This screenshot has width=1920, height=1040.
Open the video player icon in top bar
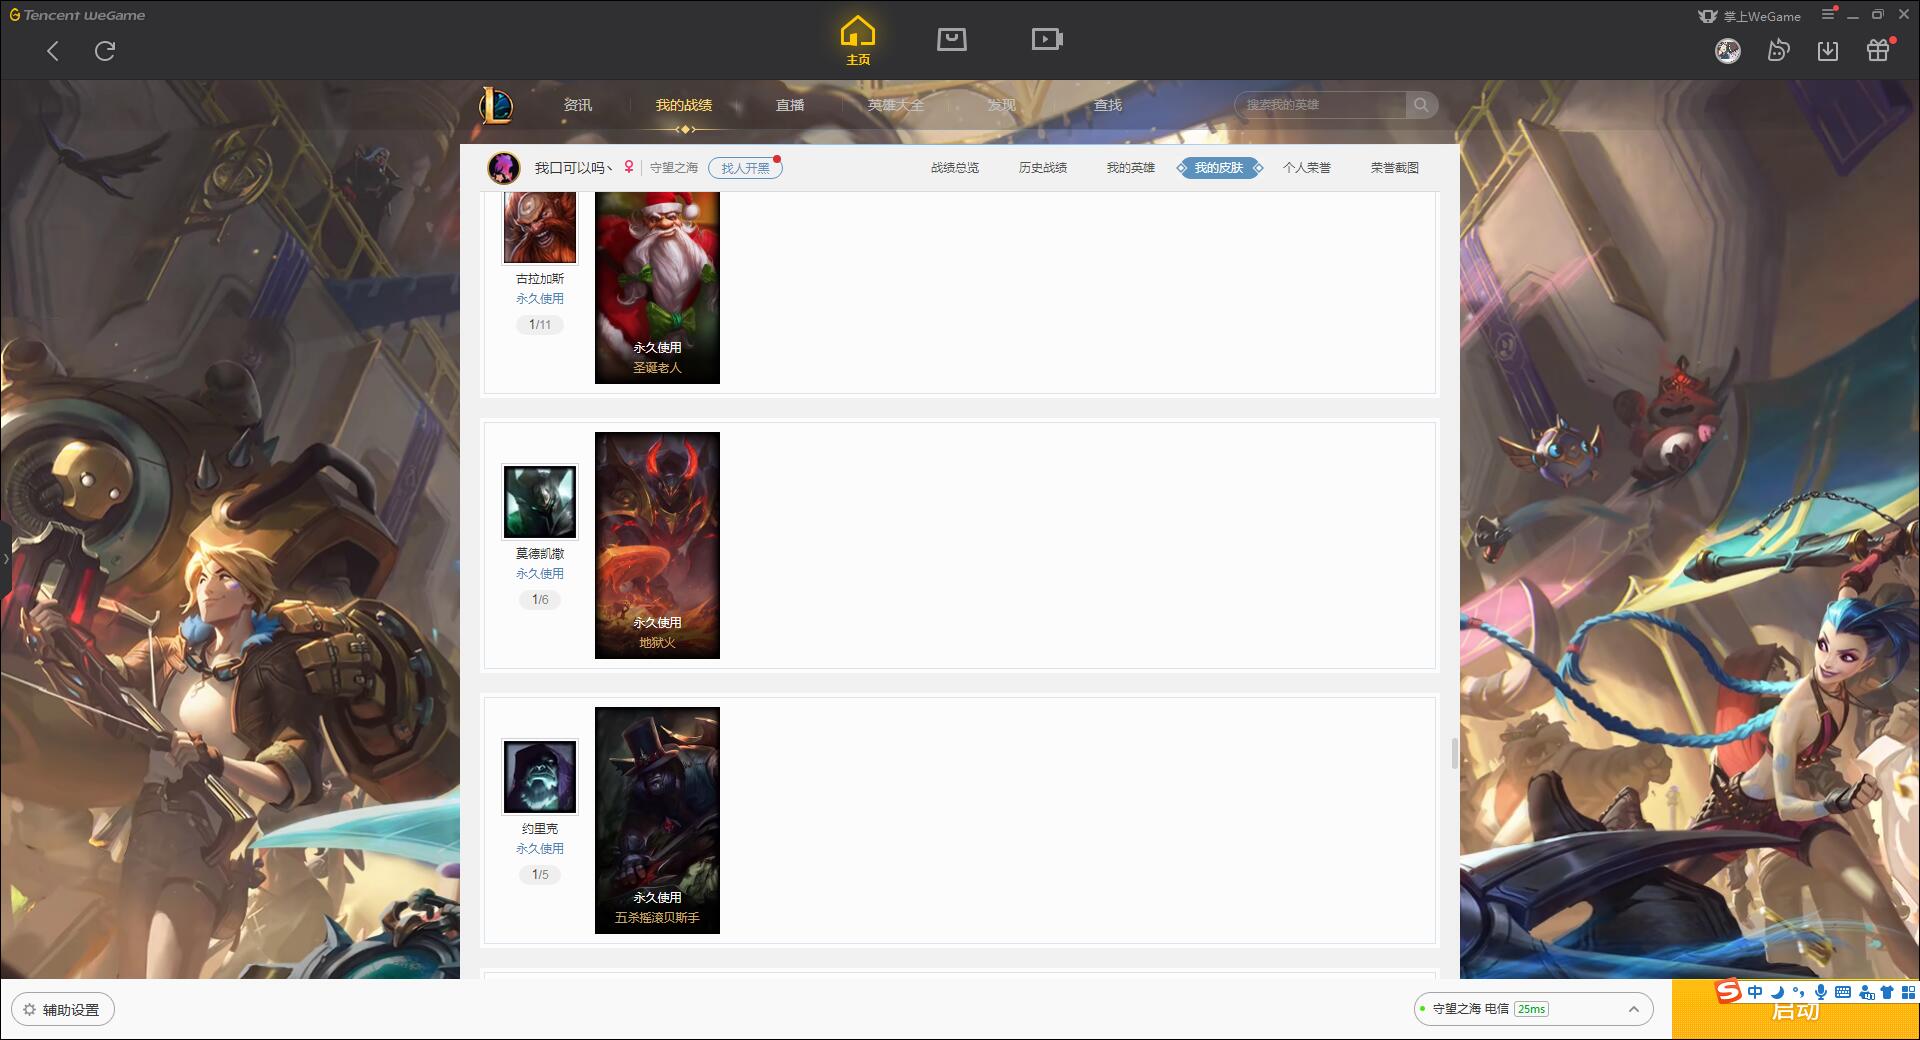[1047, 39]
